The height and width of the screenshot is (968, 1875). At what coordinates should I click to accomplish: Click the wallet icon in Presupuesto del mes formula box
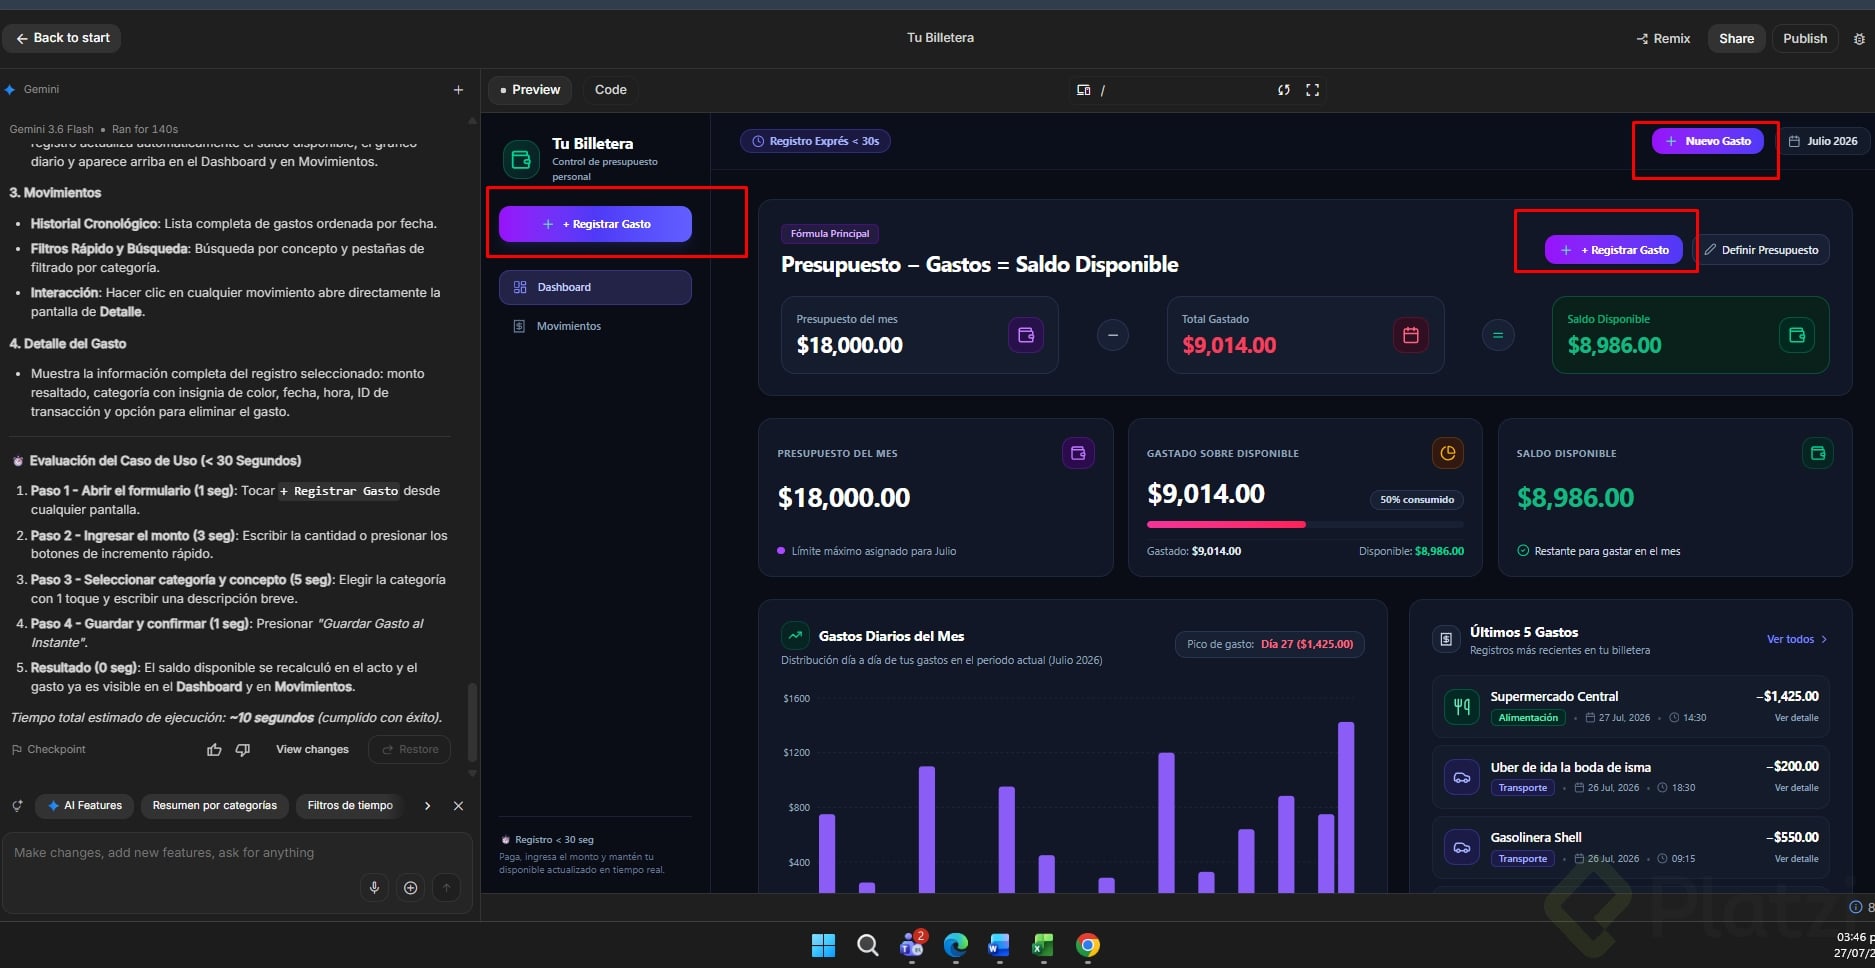(x=1026, y=335)
